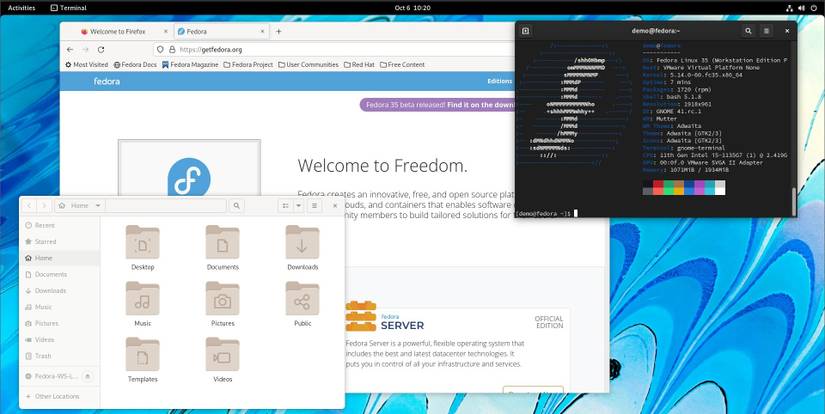Image resolution: width=825 pixels, height=414 pixels.
Task: Eject the Fedora-WS-L volume
Action: click(x=88, y=376)
